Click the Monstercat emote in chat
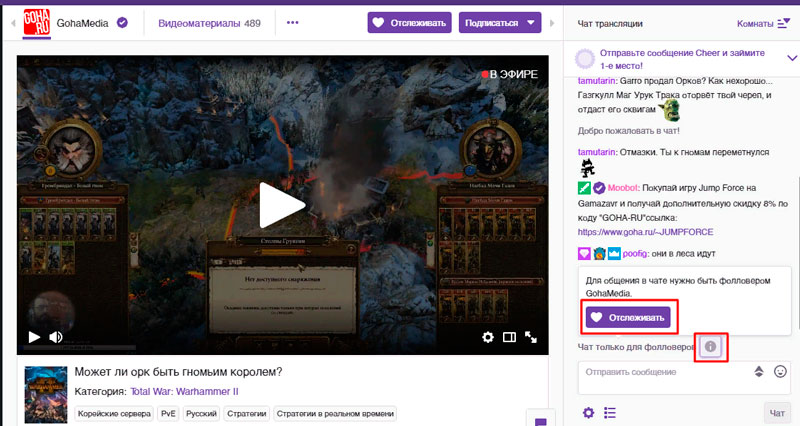 coord(588,168)
